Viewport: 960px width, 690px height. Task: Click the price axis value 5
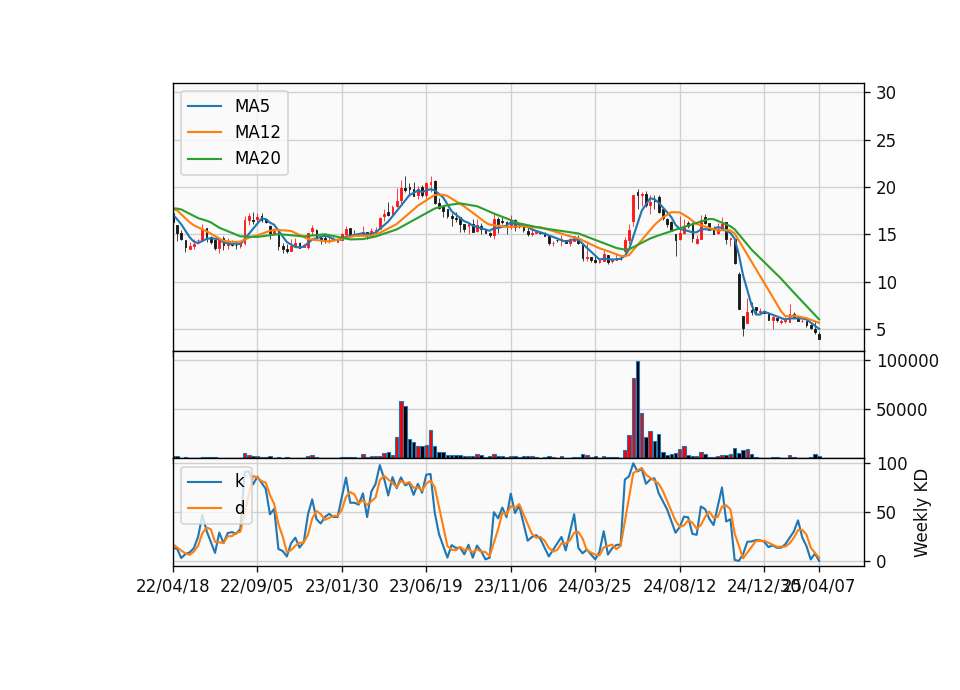pyautogui.click(x=881, y=330)
